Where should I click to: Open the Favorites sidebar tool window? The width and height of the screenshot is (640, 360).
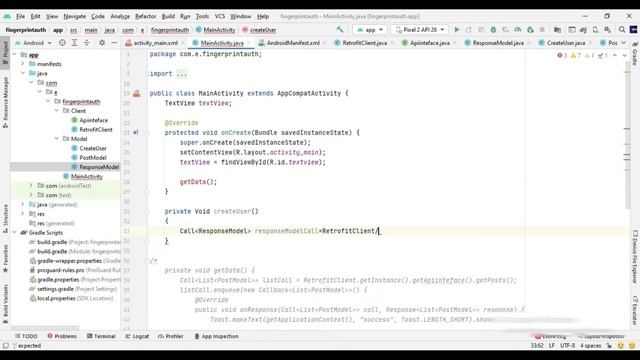point(5,259)
